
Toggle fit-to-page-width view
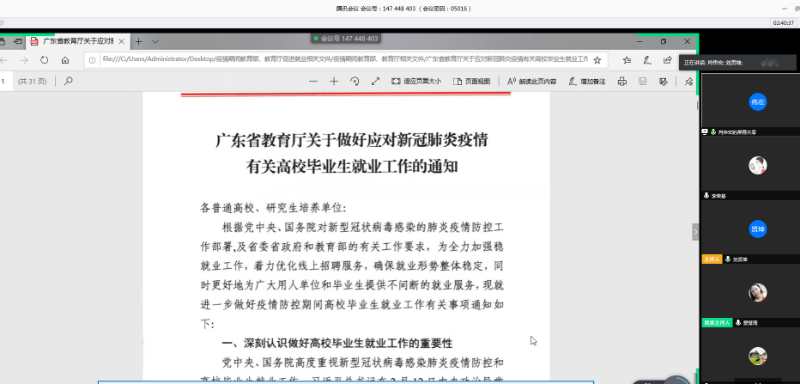416,81
